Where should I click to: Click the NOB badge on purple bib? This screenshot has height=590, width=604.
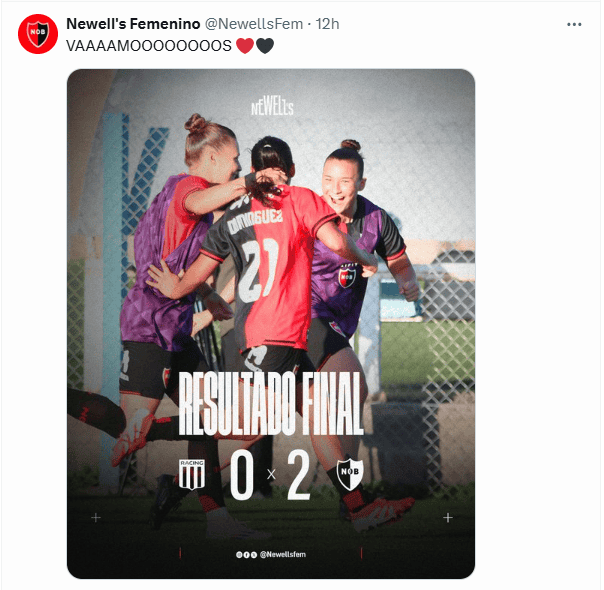347,277
